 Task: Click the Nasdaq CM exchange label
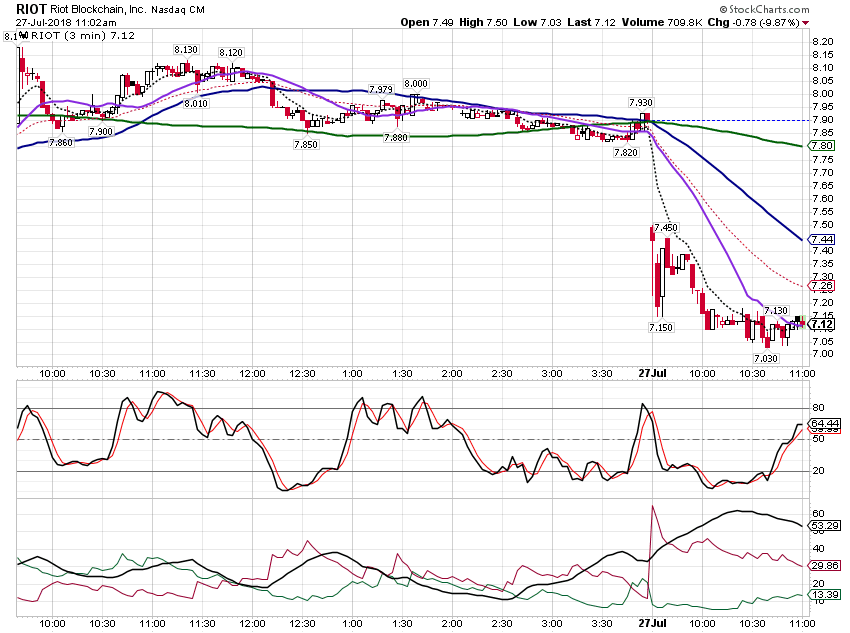[178, 10]
